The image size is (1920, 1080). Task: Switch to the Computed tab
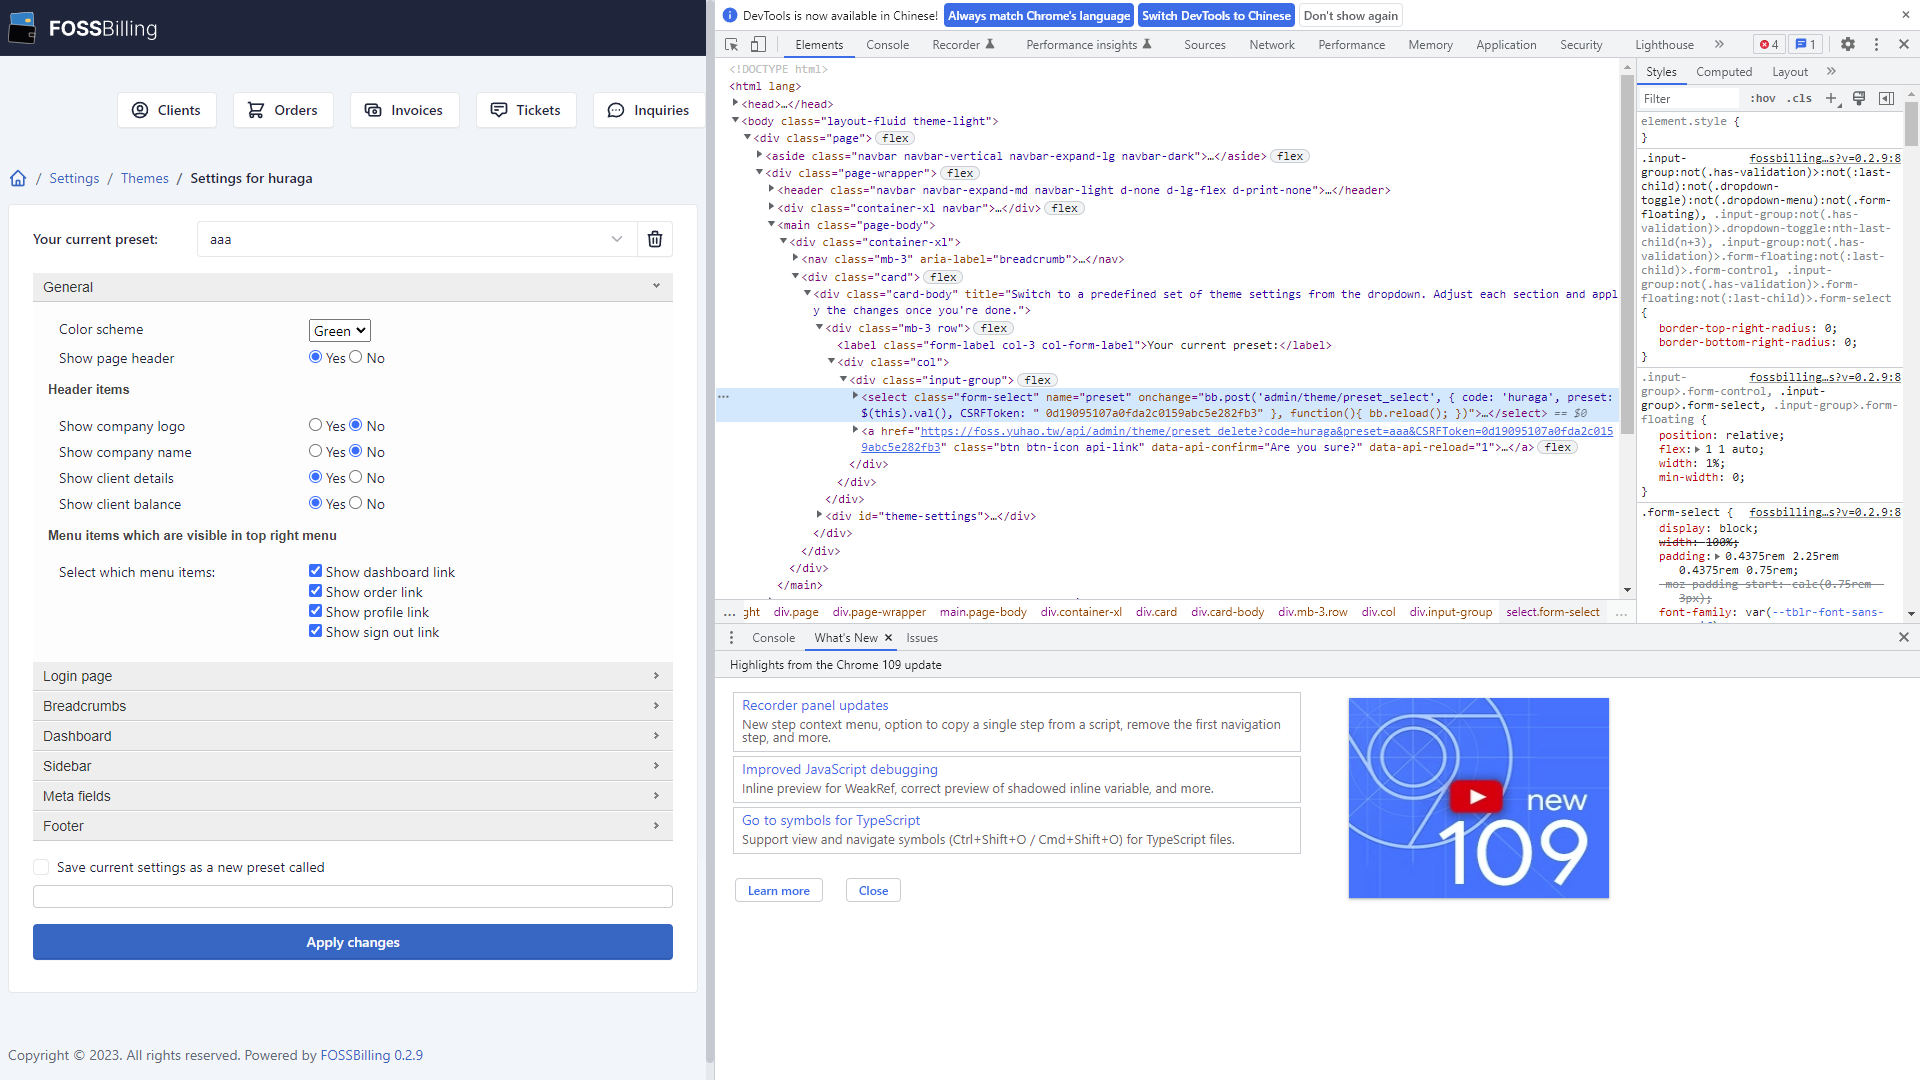pyautogui.click(x=1724, y=71)
